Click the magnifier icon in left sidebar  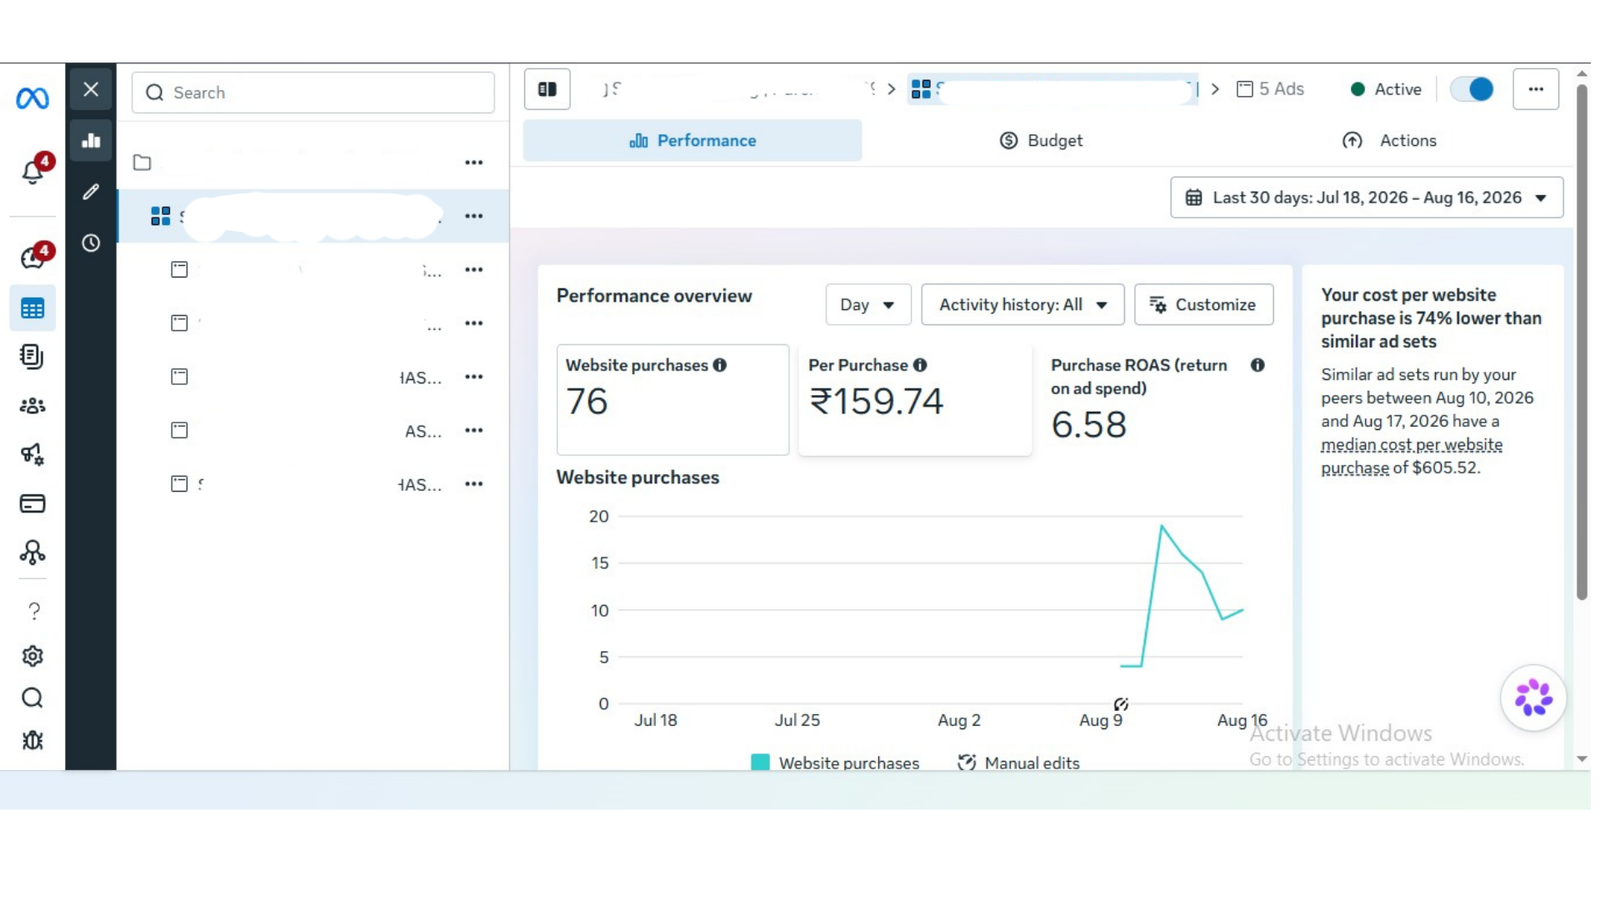32,698
